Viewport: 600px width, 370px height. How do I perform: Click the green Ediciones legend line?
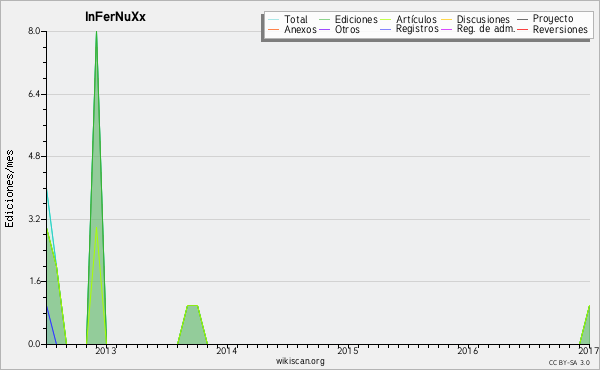[x=324, y=19]
